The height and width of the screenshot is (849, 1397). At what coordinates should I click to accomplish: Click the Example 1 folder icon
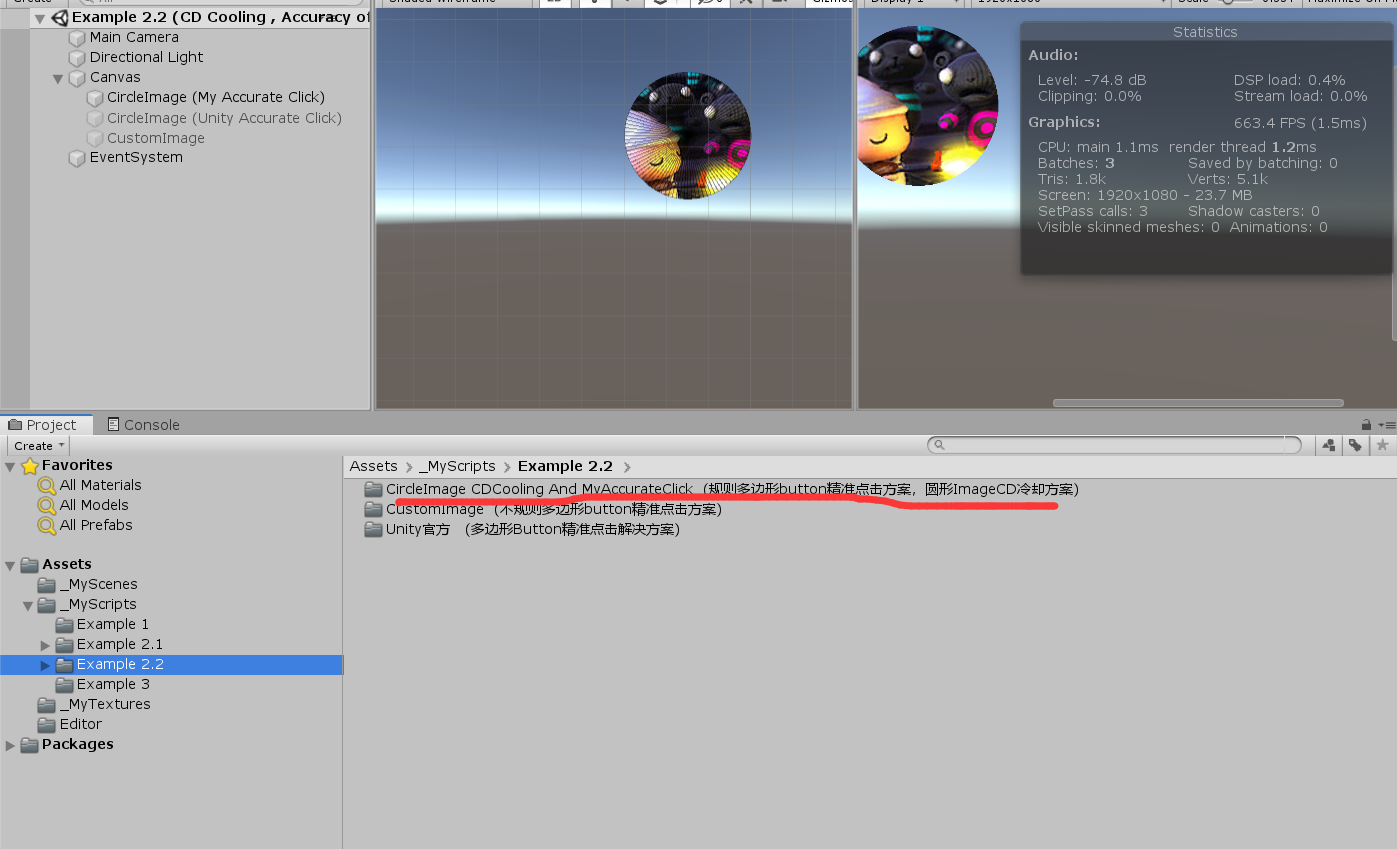tap(65, 625)
